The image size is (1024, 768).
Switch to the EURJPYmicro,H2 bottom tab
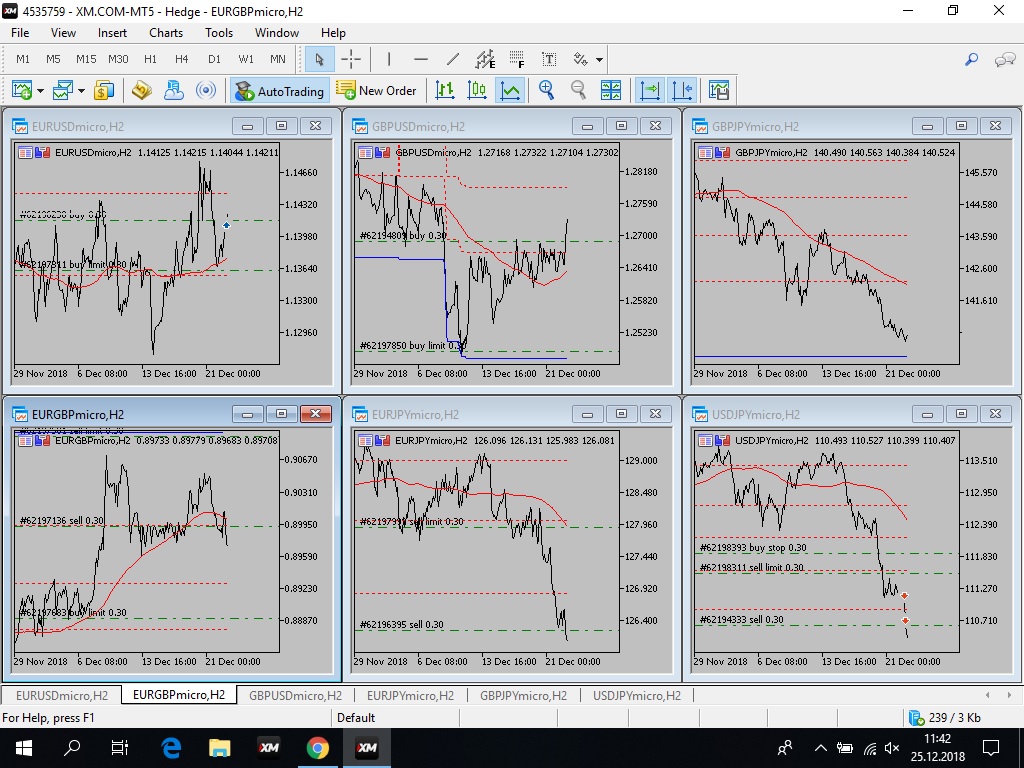pos(410,696)
